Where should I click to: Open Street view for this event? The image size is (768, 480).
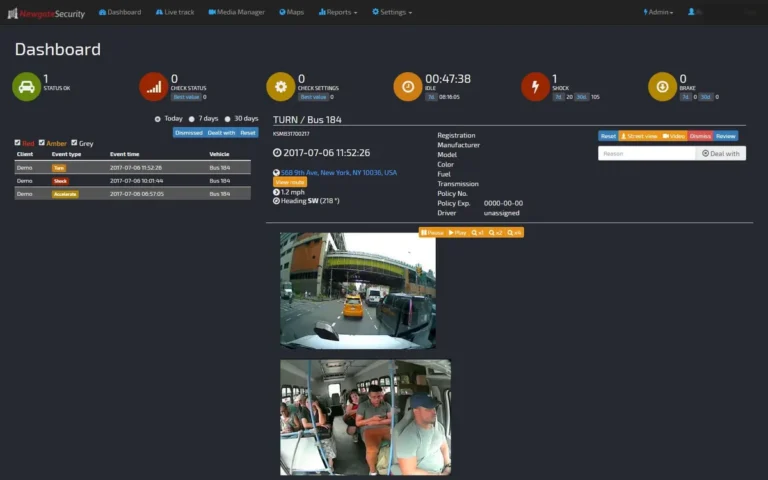click(639, 136)
